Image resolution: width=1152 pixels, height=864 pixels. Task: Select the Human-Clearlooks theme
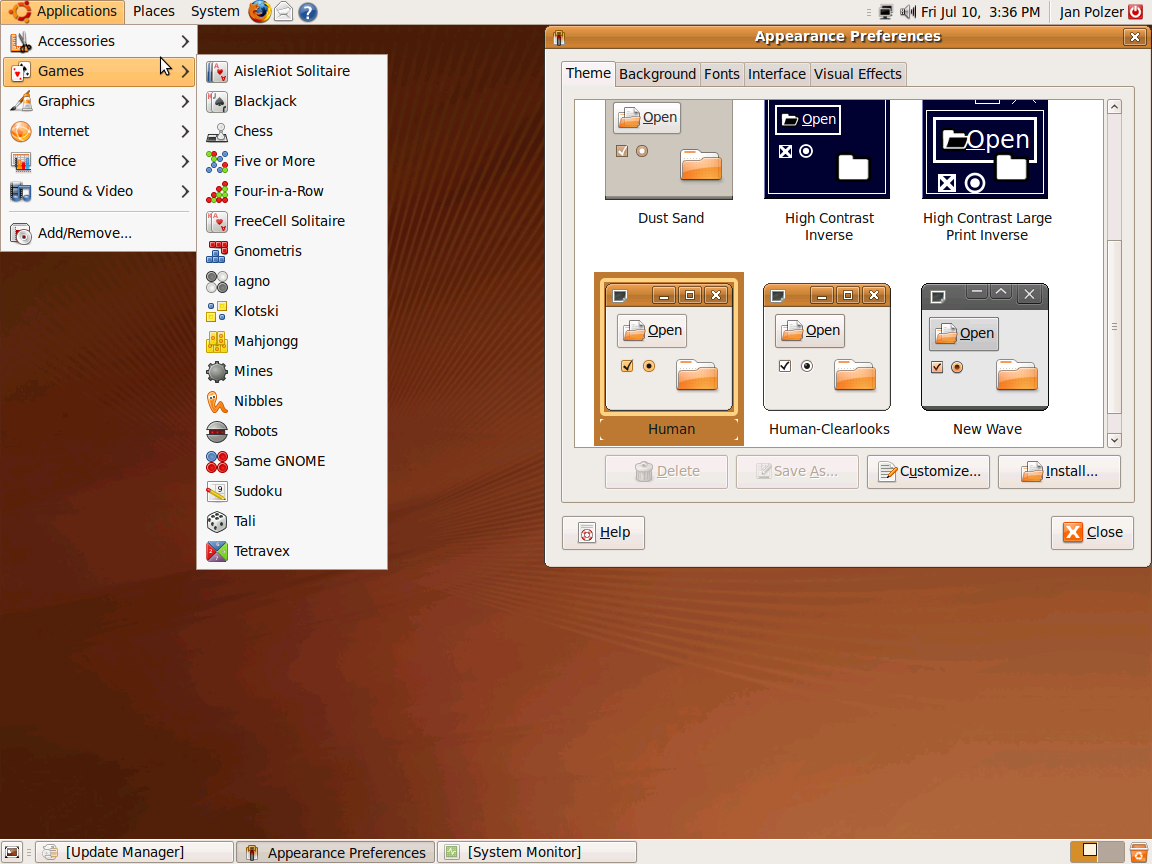pyautogui.click(x=827, y=360)
